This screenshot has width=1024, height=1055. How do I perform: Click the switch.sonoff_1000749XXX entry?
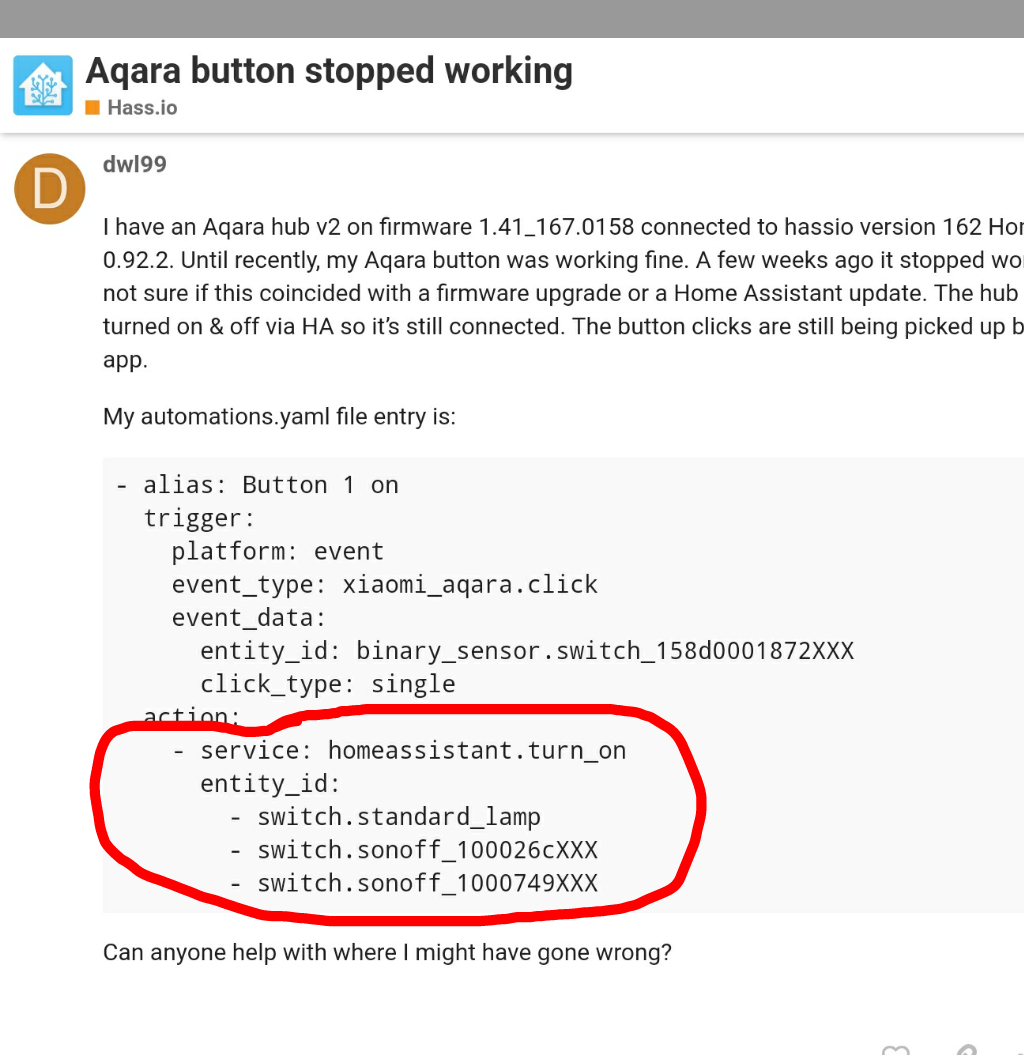[x=427, y=883]
